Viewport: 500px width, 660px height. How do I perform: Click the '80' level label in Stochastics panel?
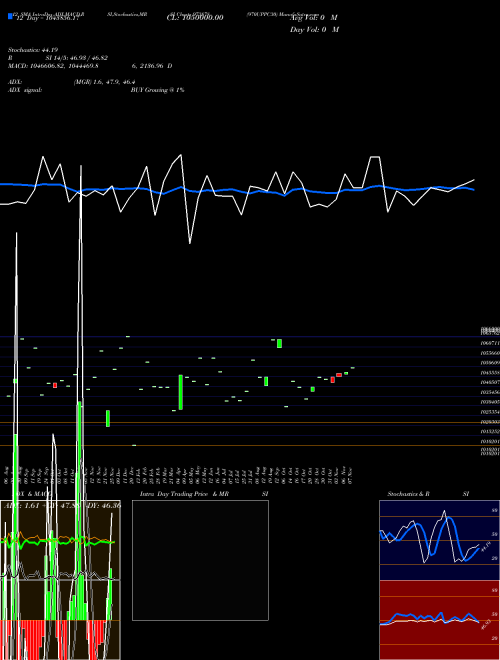click(x=495, y=510)
